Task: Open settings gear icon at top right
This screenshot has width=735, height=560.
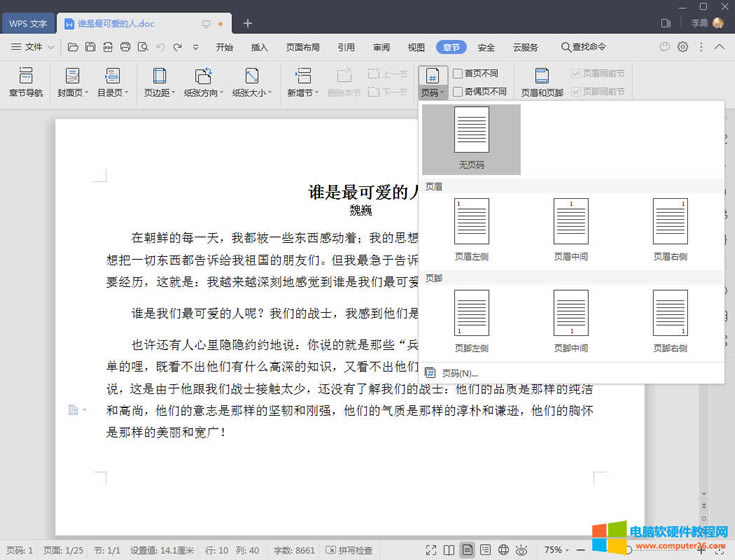Action: pos(683,47)
